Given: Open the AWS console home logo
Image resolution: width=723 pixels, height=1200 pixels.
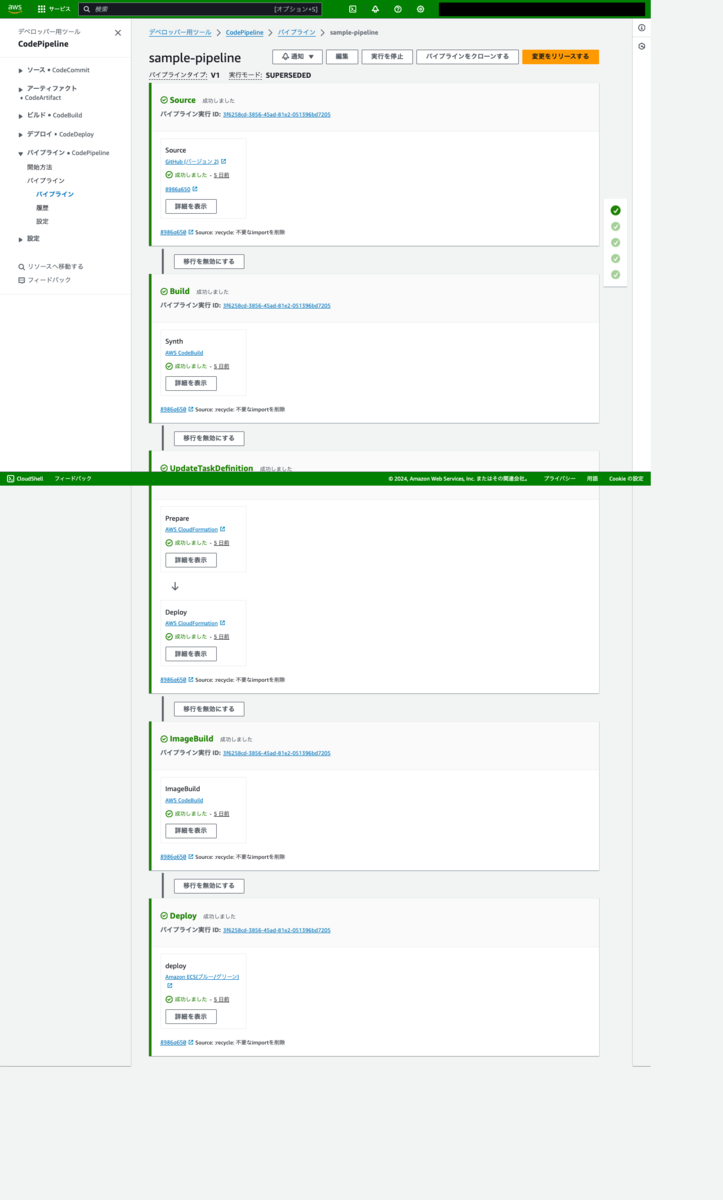Looking at the screenshot, I should [15, 8].
